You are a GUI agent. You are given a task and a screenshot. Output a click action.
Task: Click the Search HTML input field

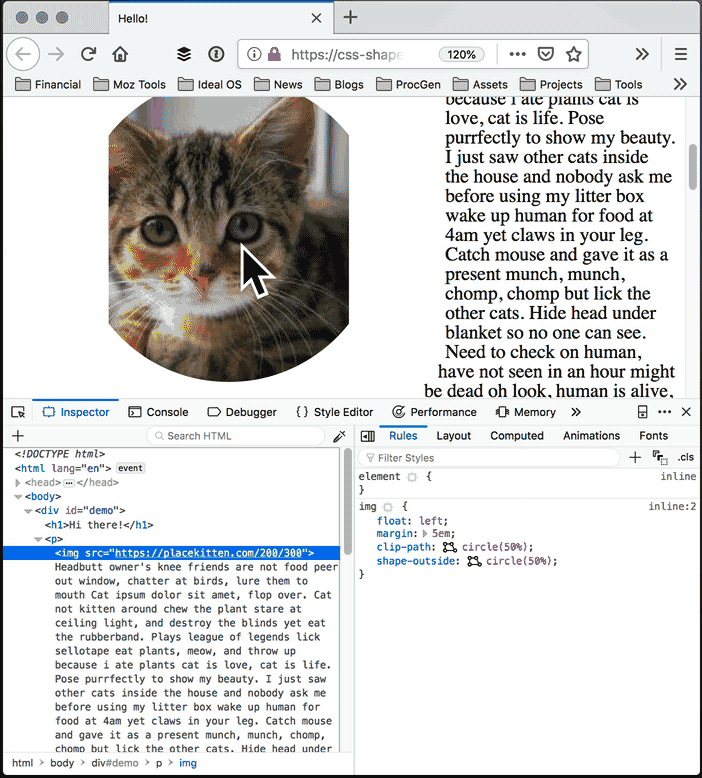click(236, 436)
